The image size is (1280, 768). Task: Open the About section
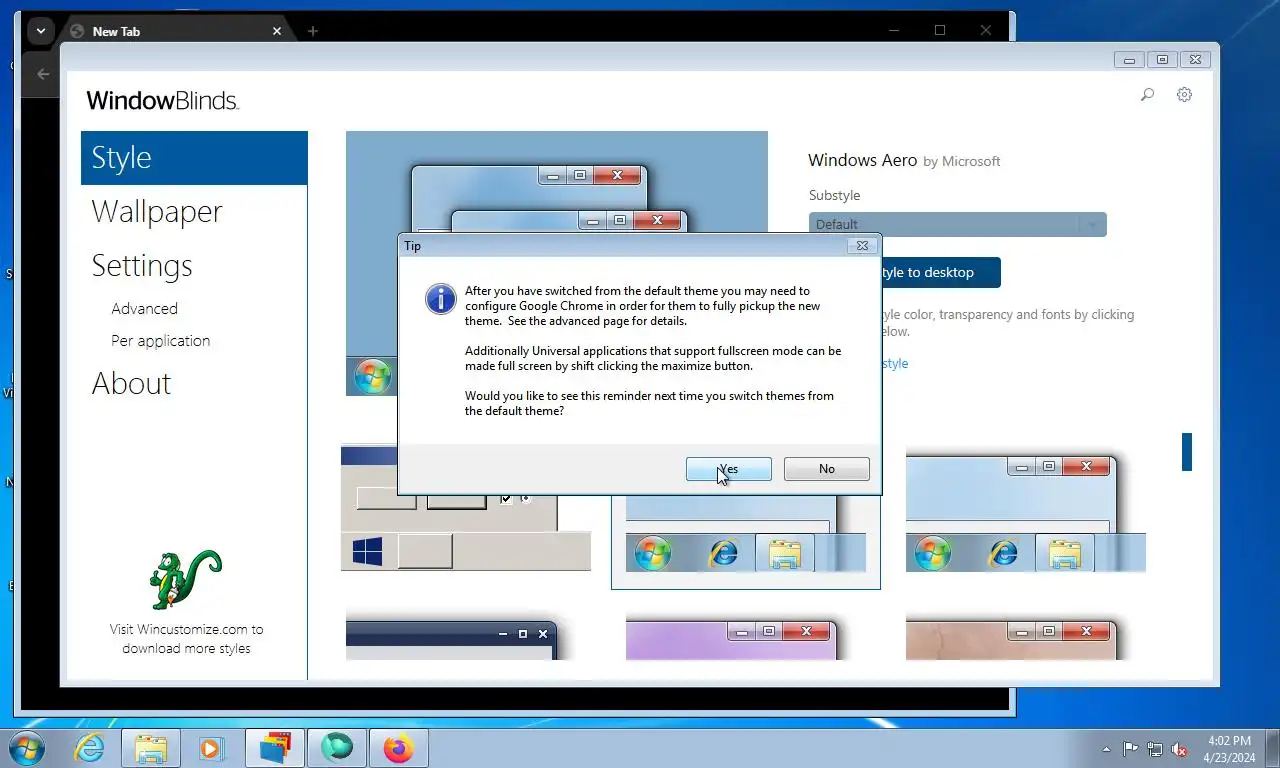pyautogui.click(x=131, y=384)
